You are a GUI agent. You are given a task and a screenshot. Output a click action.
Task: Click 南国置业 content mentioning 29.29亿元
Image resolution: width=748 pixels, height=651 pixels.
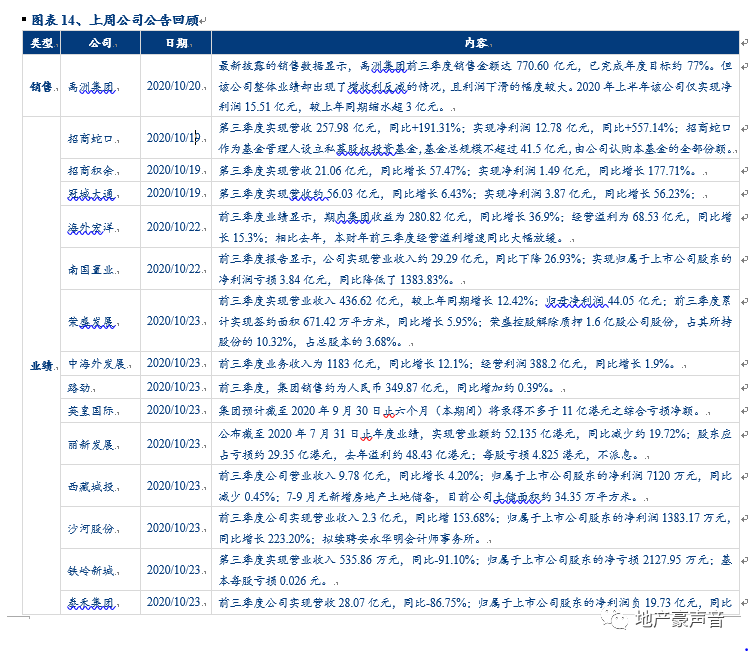pyautogui.click(x=475, y=269)
